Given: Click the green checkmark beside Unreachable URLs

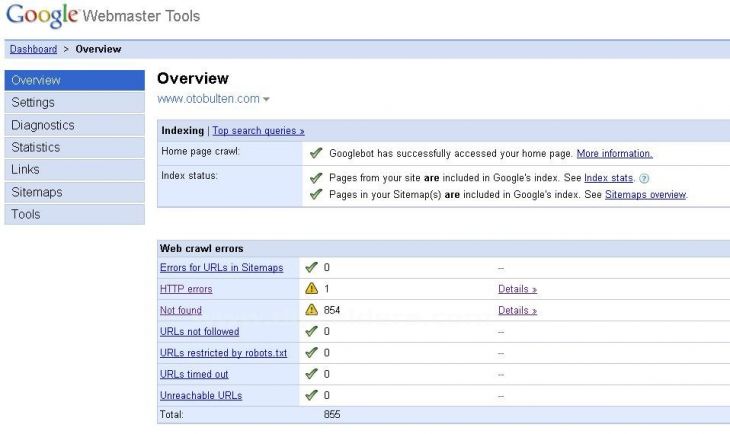Looking at the screenshot, I should (312, 395).
